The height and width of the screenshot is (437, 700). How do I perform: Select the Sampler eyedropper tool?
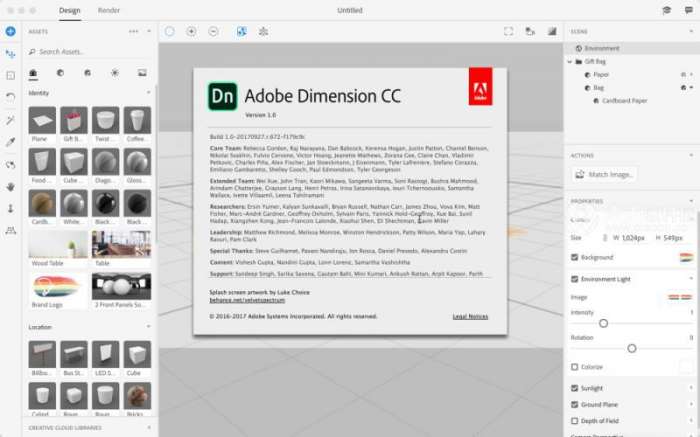click(10, 142)
